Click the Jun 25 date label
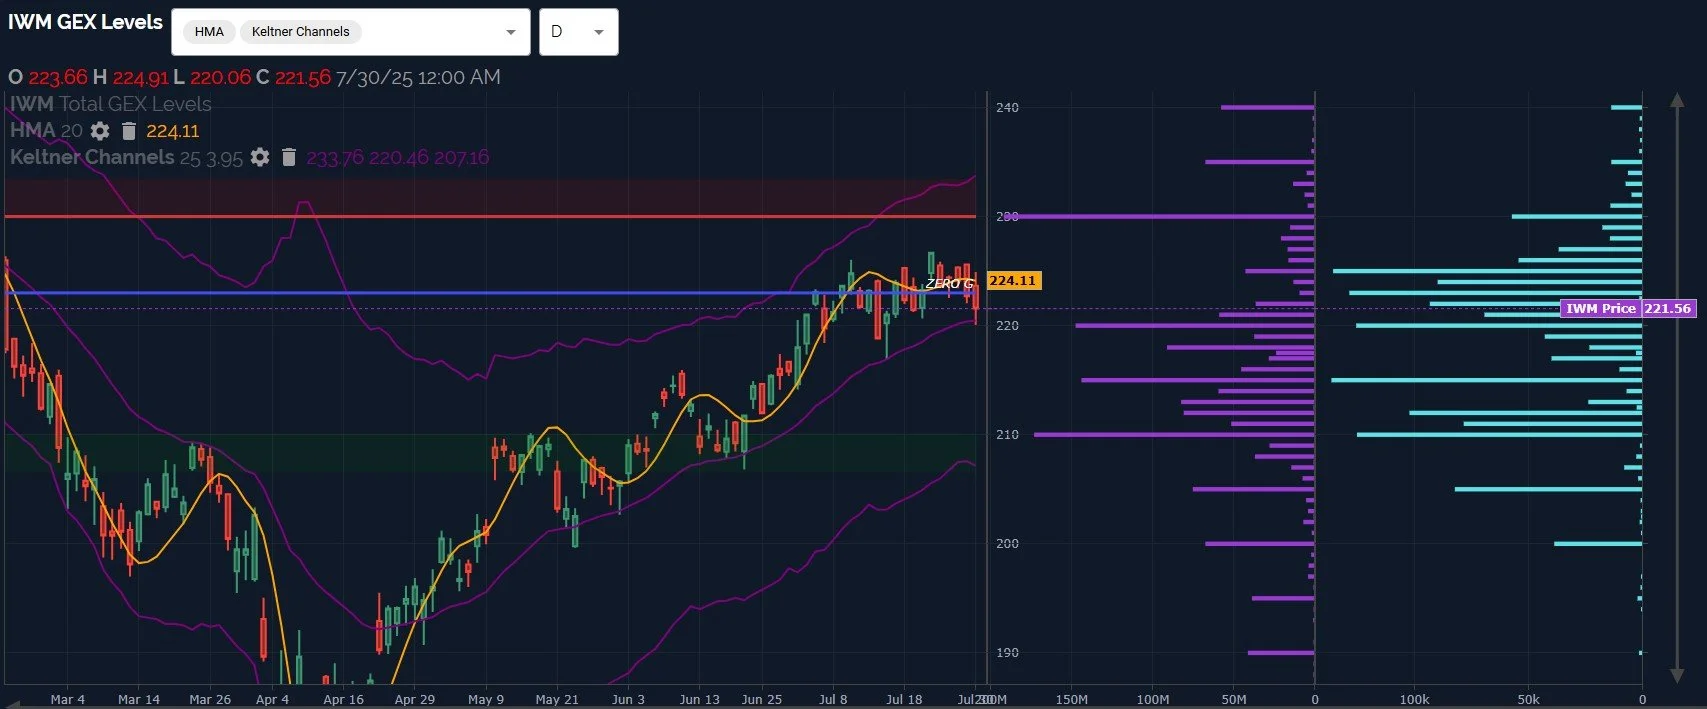The width and height of the screenshot is (1707, 709). (762, 699)
